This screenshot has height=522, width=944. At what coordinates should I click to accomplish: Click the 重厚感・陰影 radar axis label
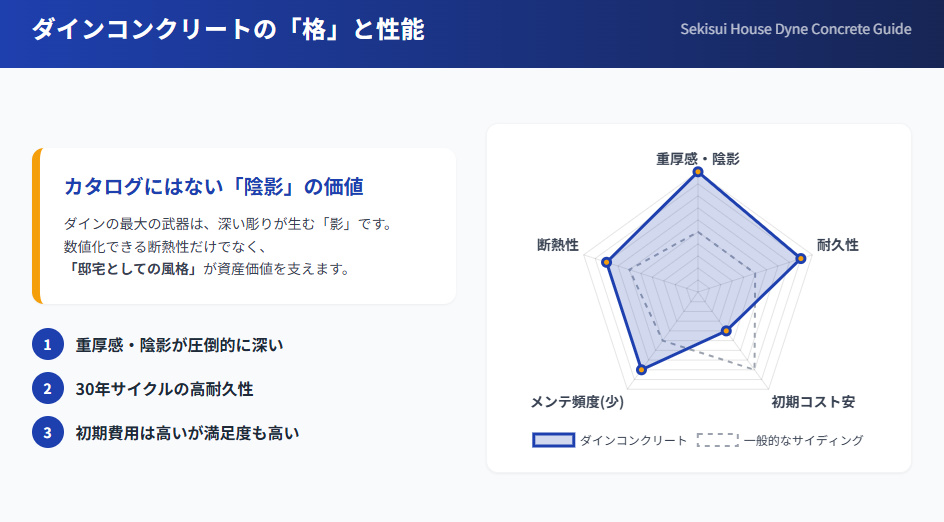click(698, 158)
